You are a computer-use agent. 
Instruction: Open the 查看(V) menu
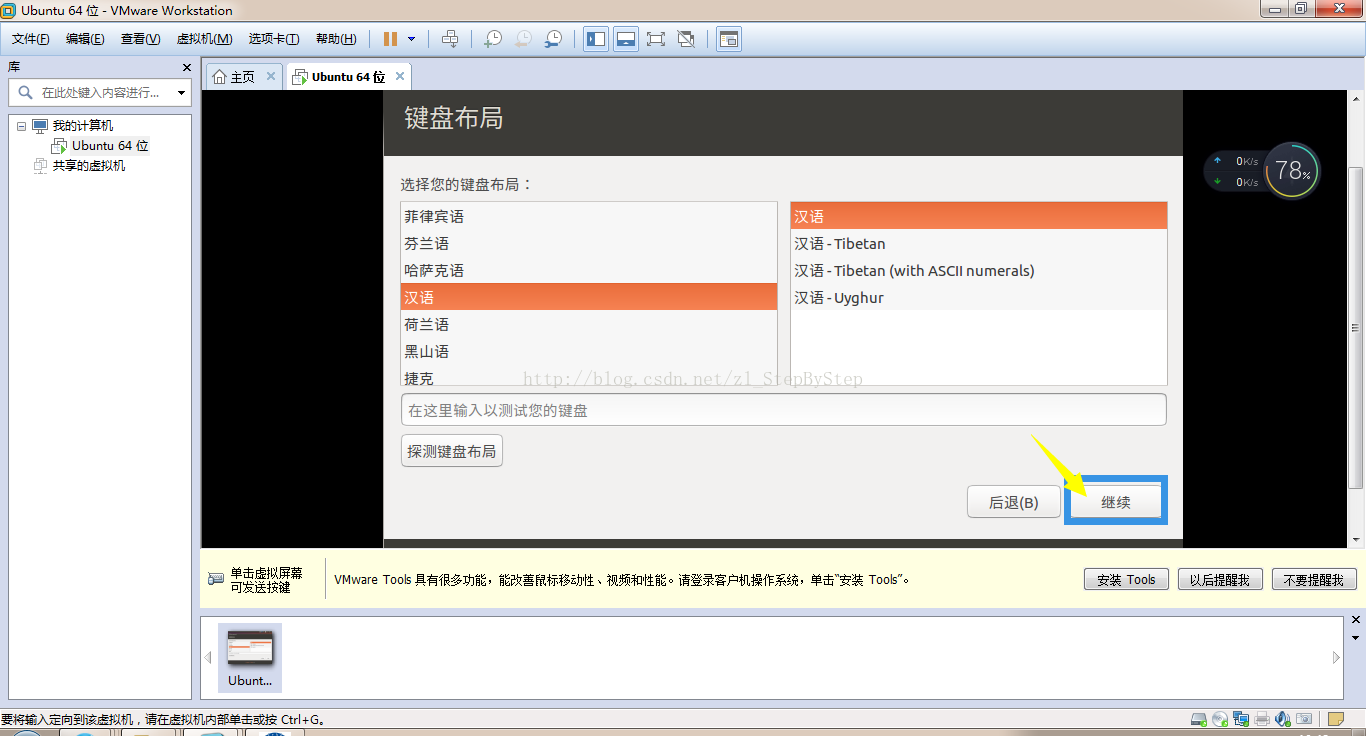tap(140, 39)
